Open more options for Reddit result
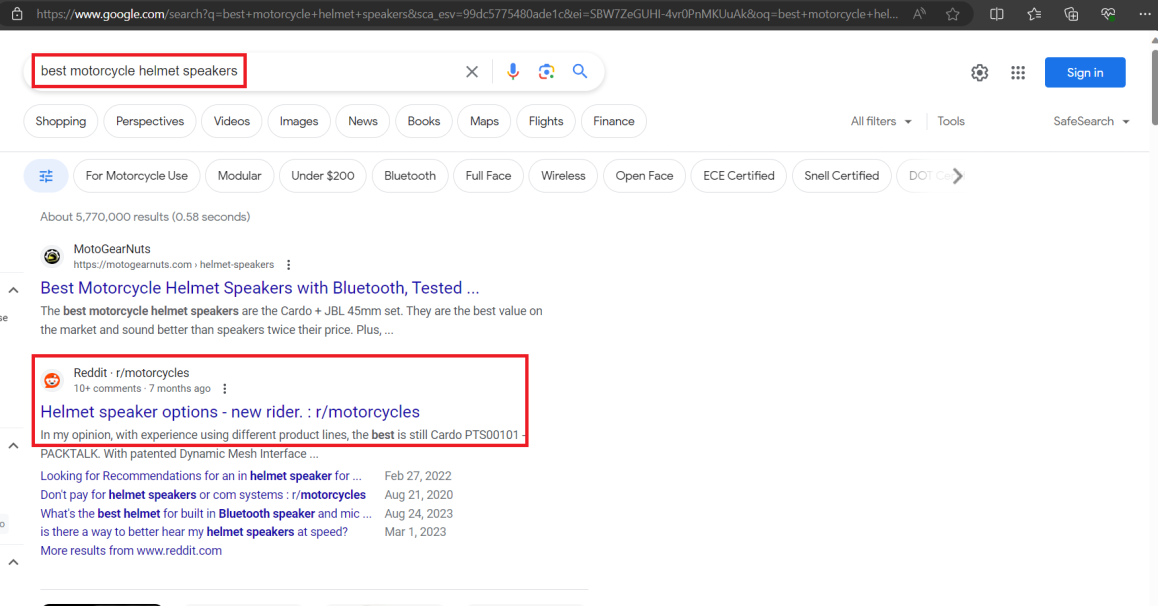 click(225, 389)
